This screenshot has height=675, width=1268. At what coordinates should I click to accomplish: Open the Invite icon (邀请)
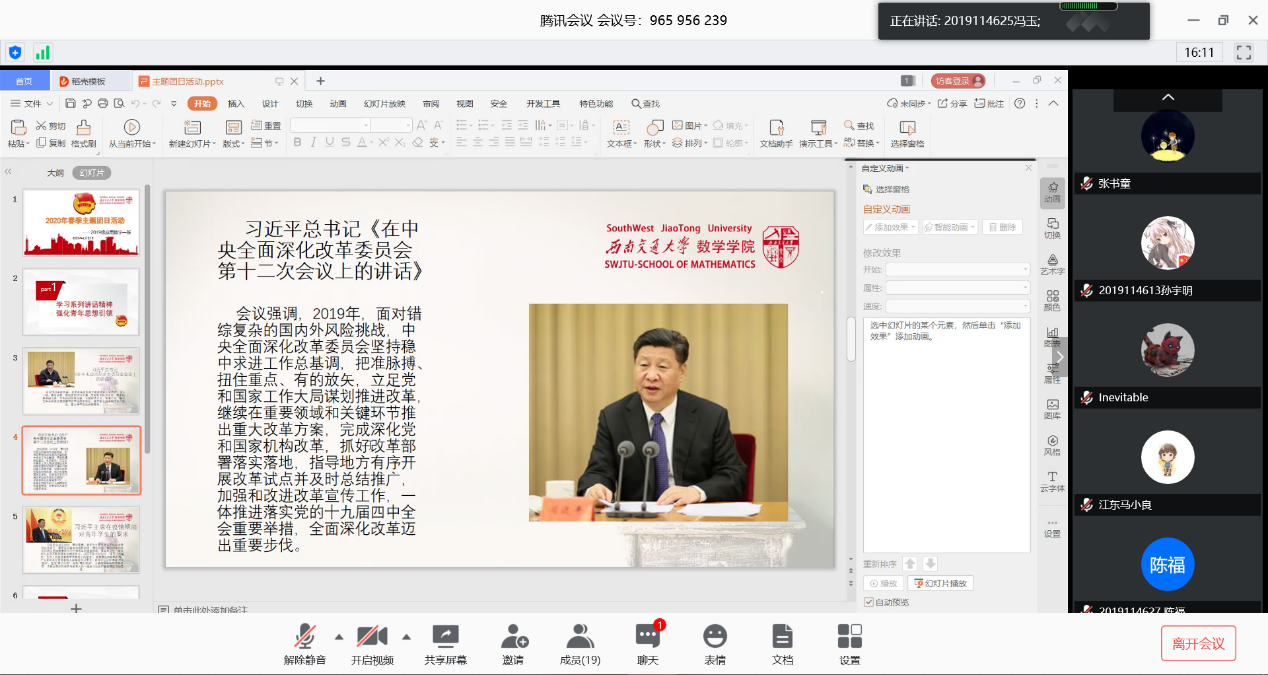(513, 637)
